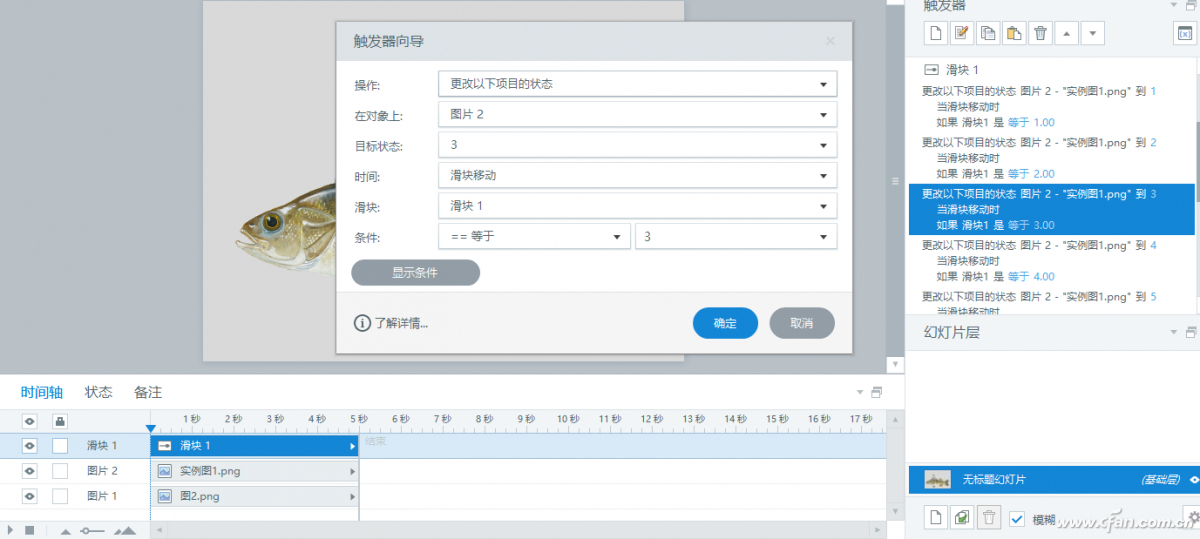Screen dimensions: 1200x539
Task: Uncheck the 模糊 checkbox
Action: pos(1017,518)
